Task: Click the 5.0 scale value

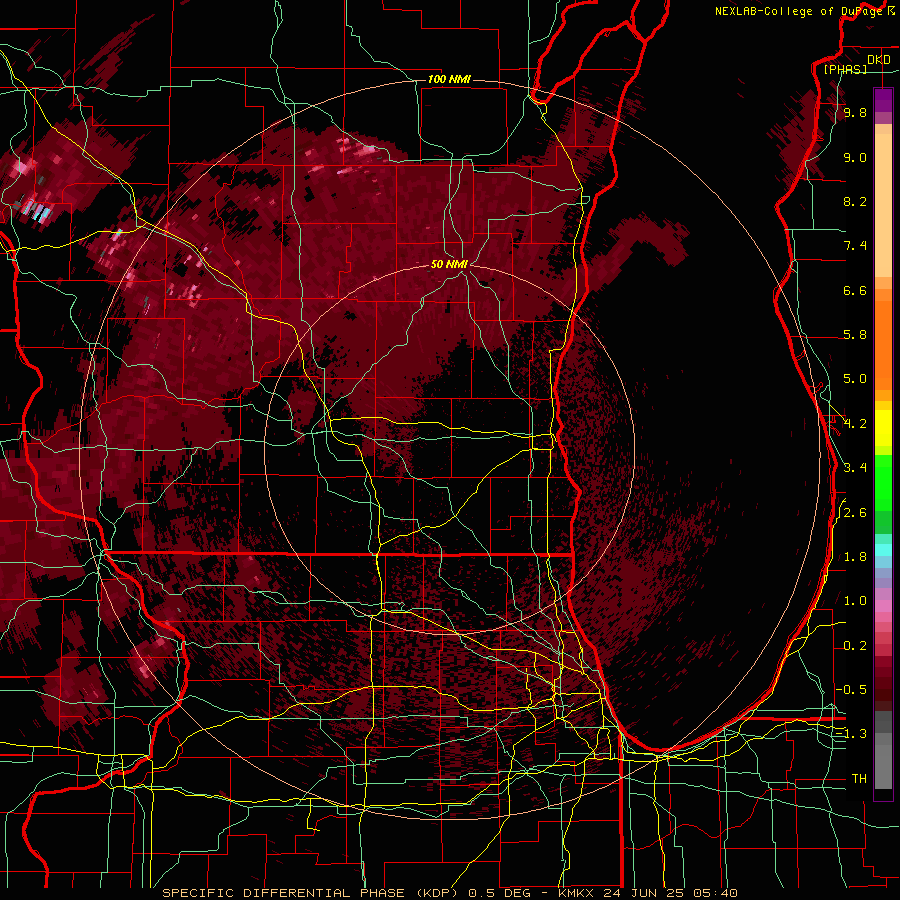Action: [855, 379]
